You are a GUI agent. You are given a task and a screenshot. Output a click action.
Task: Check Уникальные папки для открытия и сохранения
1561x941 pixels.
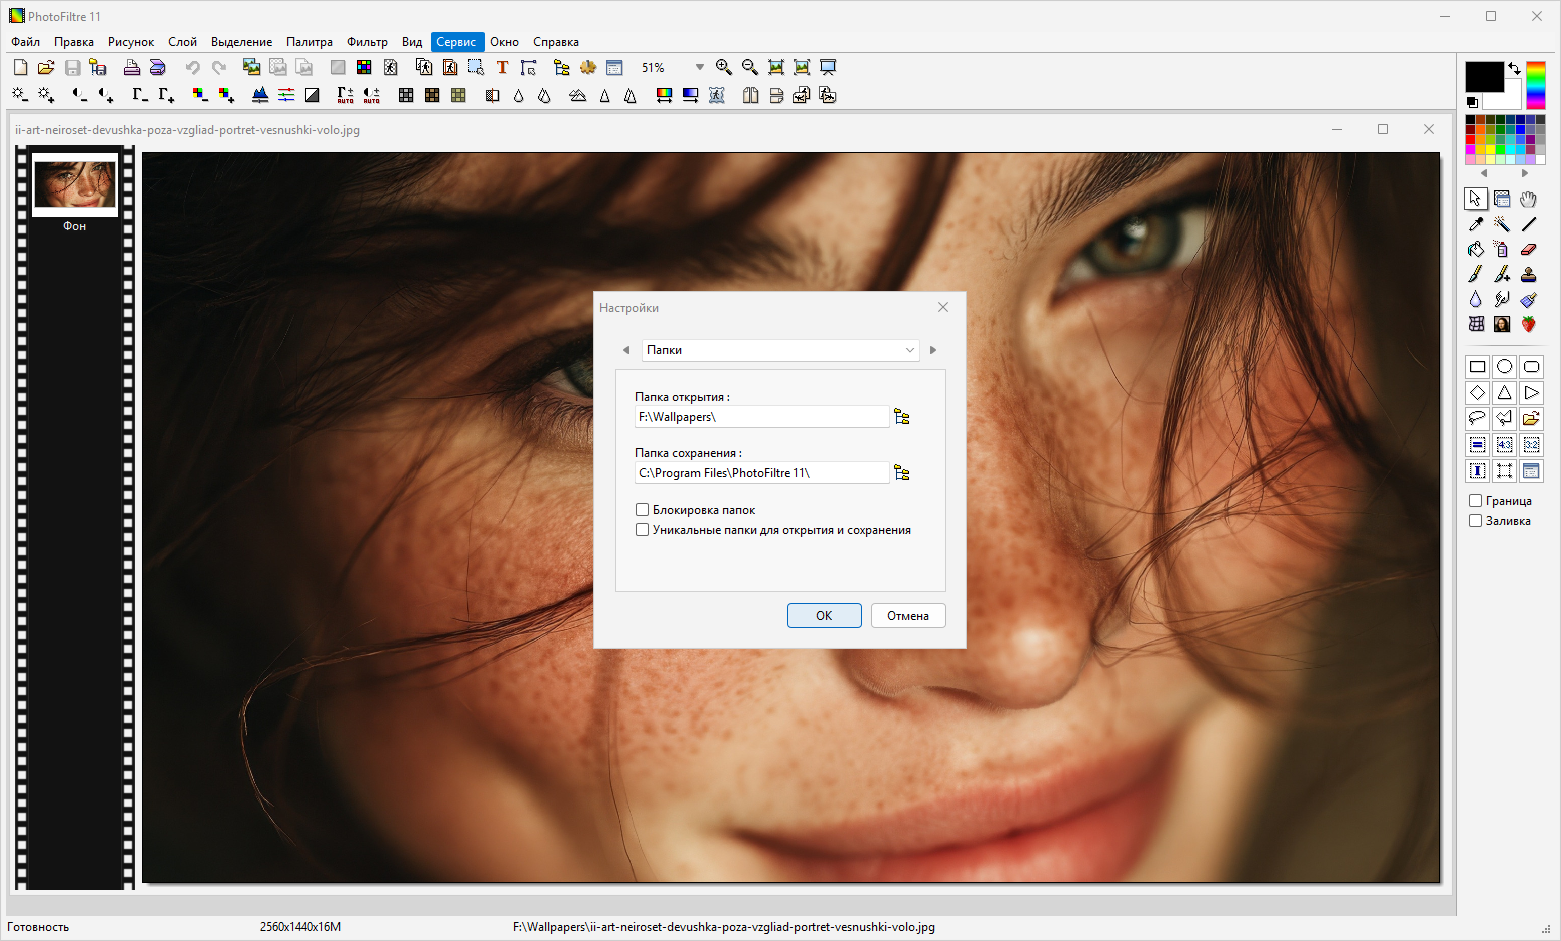[643, 530]
